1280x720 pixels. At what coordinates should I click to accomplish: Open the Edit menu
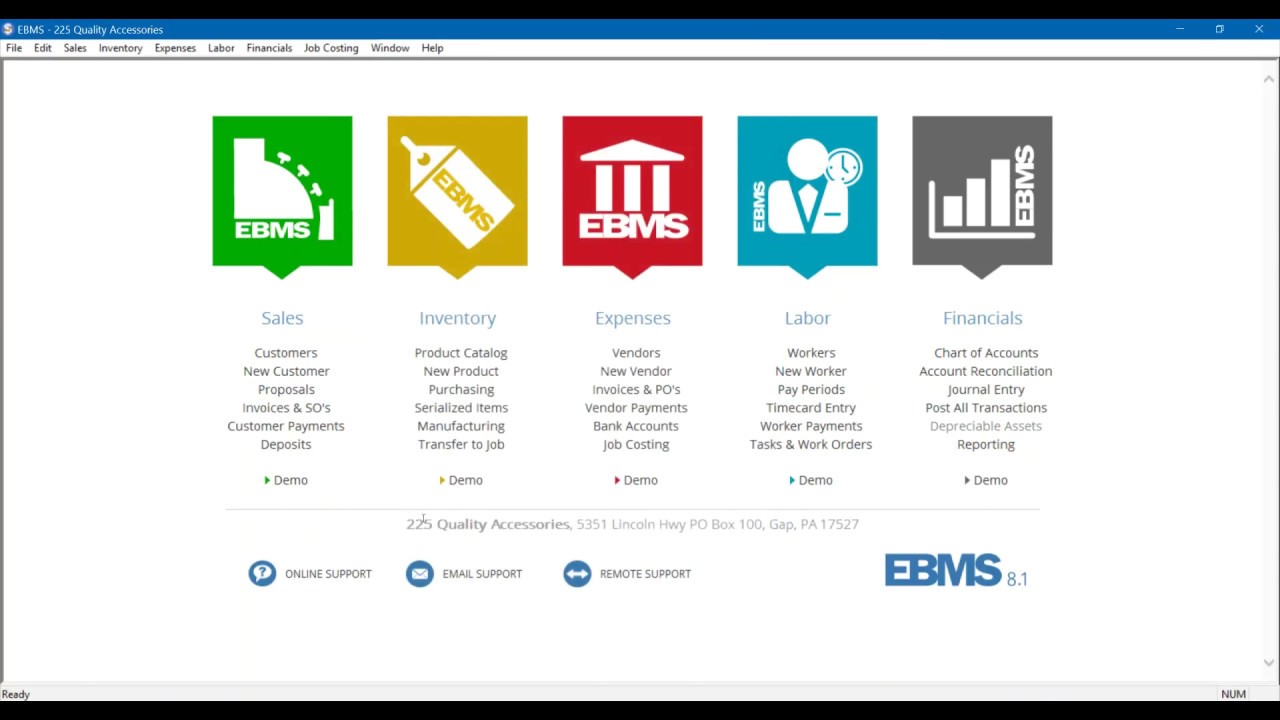point(43,48)
